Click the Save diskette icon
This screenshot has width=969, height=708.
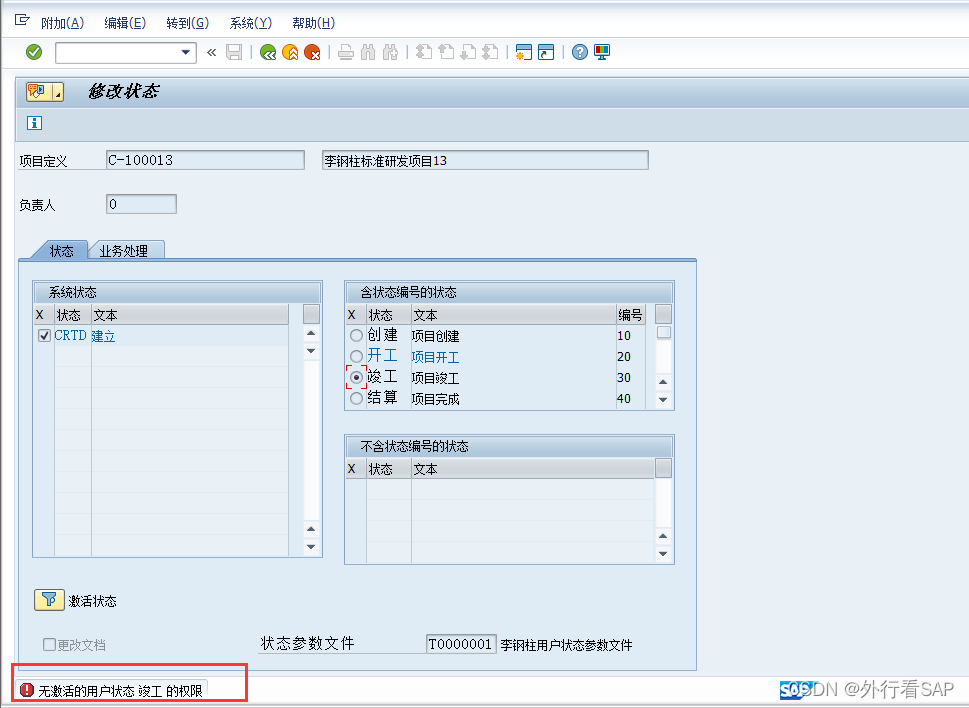[234, 53]
